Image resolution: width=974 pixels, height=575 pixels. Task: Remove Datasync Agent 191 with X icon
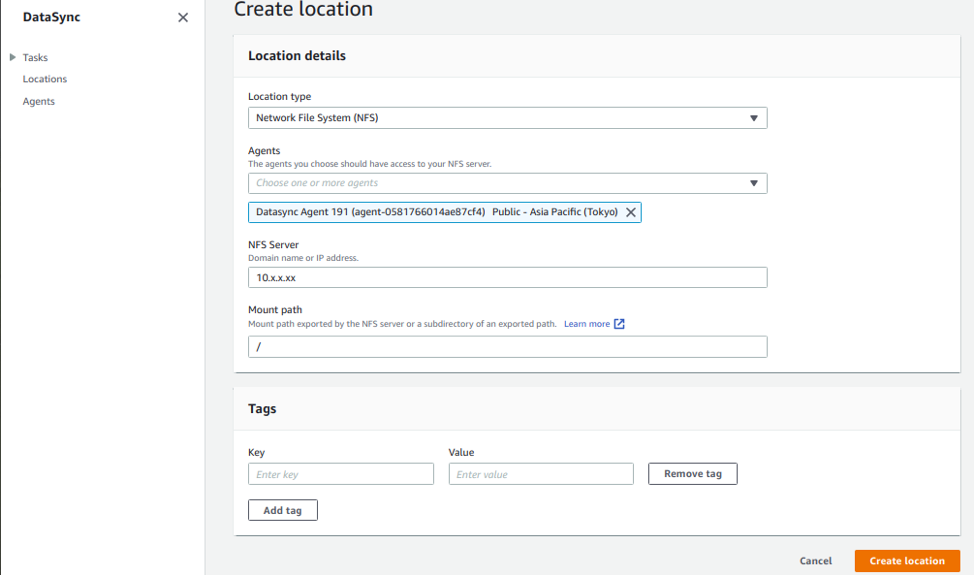[631, 212]
